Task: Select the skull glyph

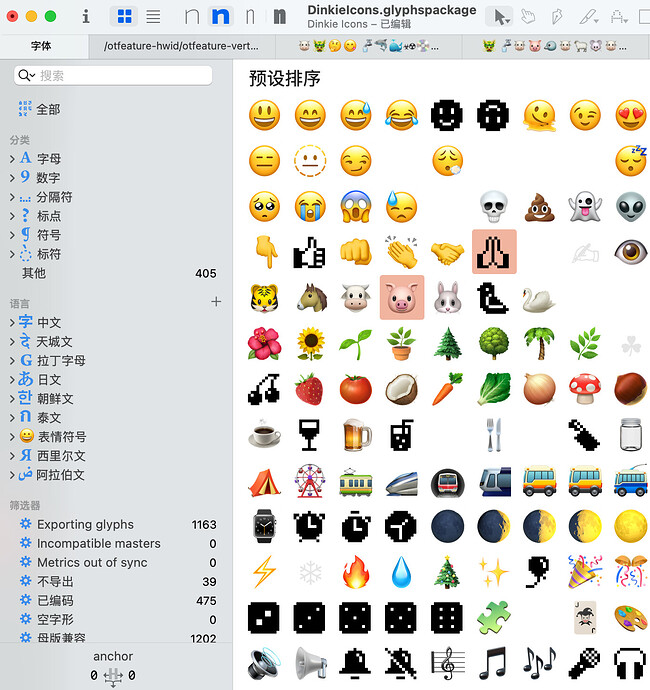Action: [494, 206]
